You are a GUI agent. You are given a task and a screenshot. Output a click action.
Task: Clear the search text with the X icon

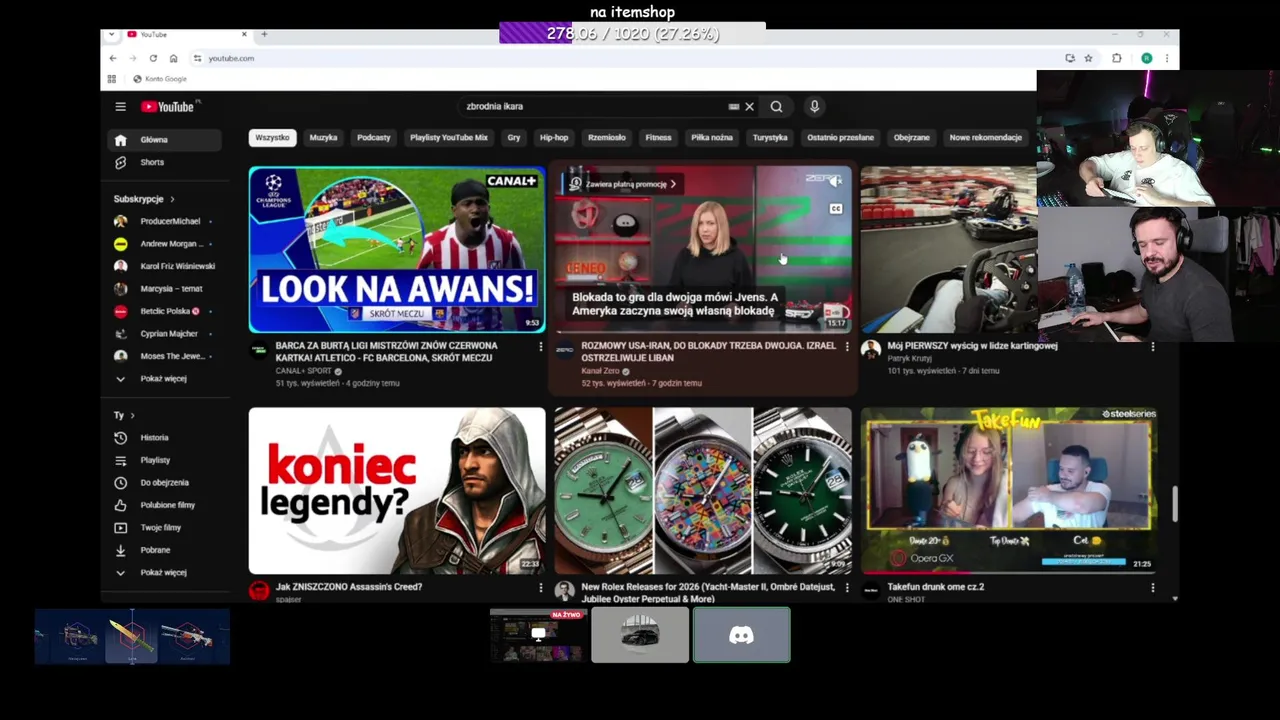click(x=749, y=106)
